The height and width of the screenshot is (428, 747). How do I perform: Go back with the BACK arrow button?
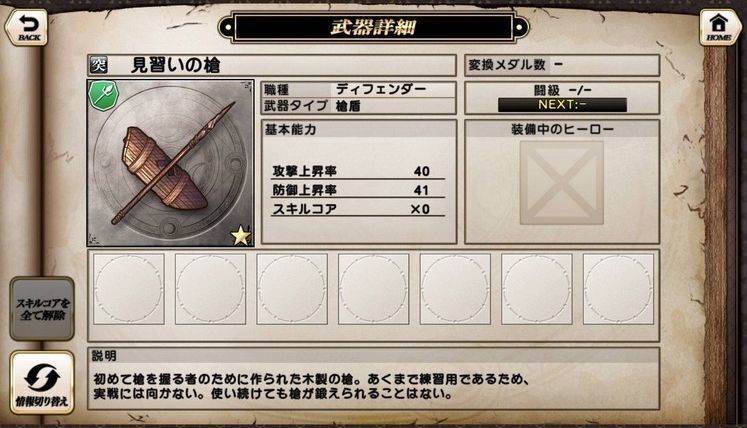click(27, 27)
